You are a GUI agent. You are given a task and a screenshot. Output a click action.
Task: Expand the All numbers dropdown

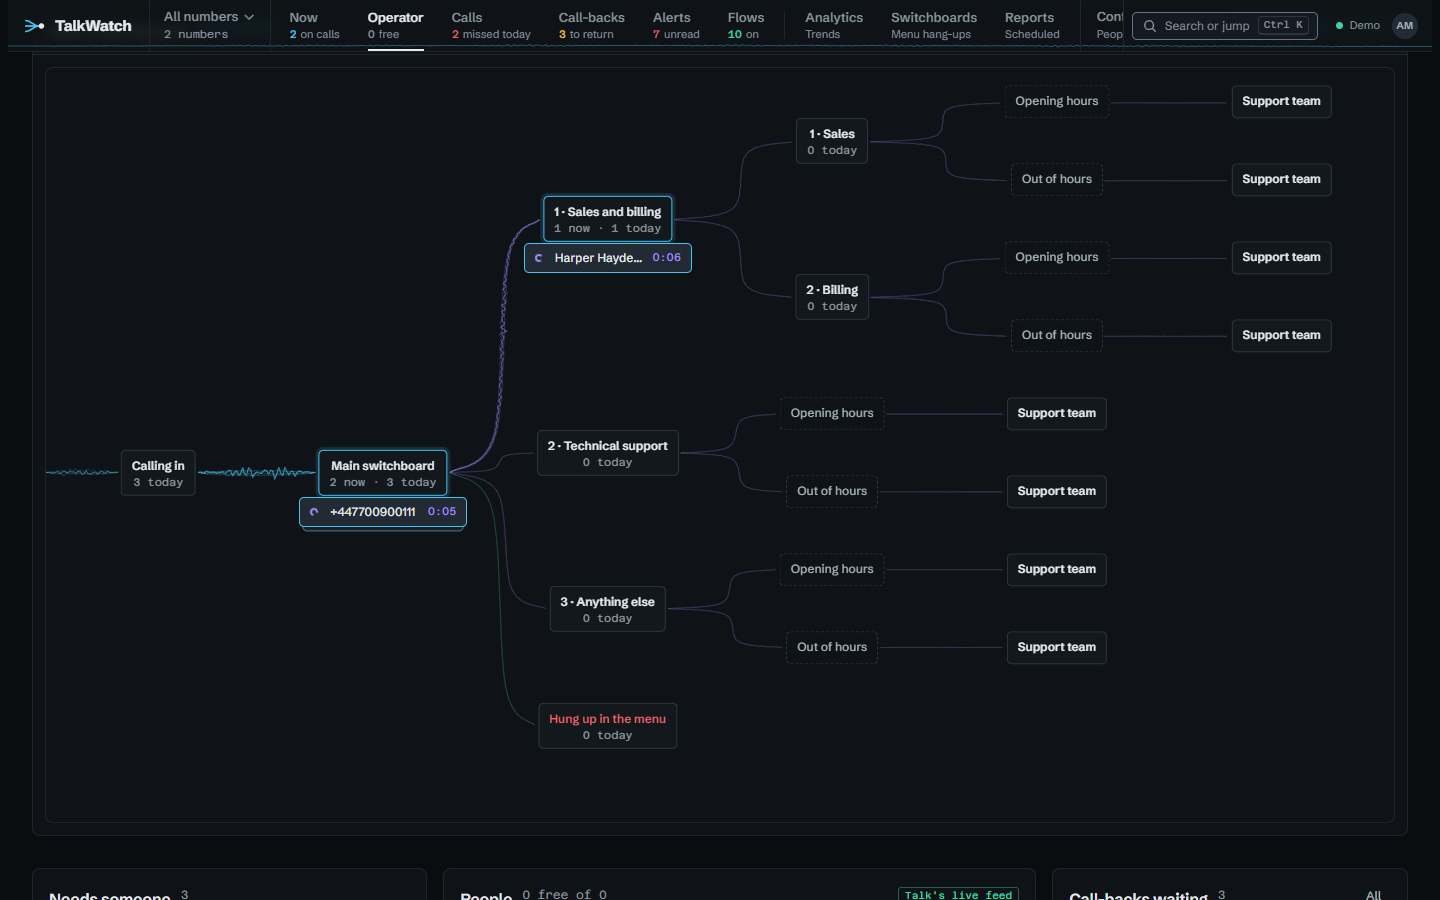coord(208,25)
